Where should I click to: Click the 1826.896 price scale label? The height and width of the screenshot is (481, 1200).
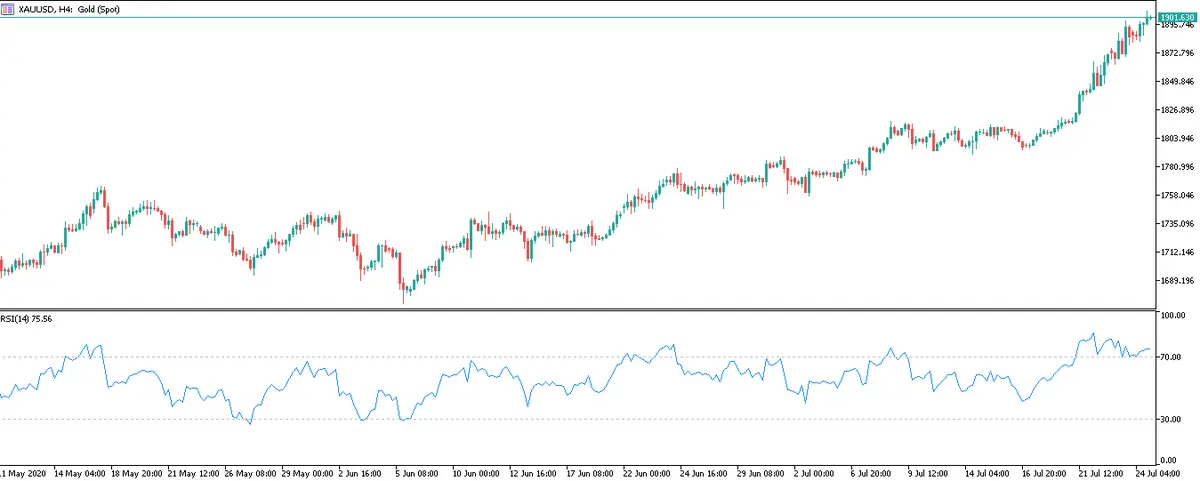[x=1176, y=110]
